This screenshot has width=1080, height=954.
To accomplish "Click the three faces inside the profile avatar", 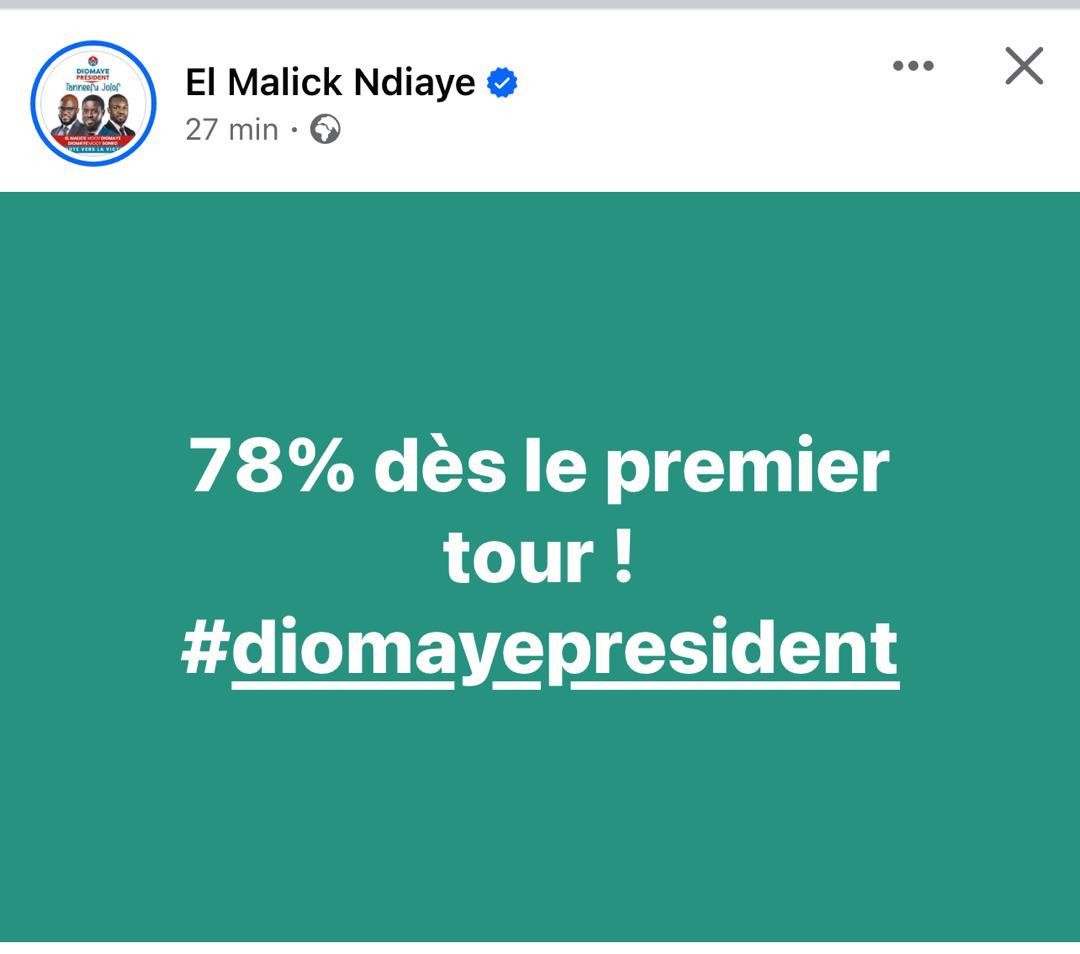I will 93,115.
